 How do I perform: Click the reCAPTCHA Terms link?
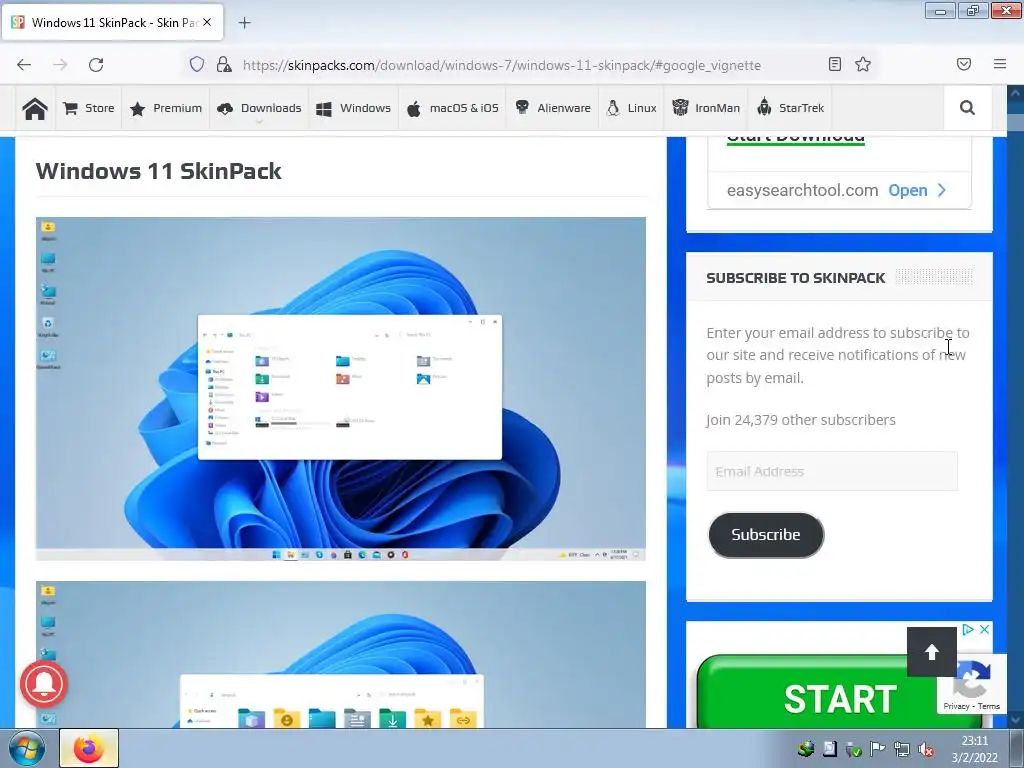pyautogui.click(x=989, y=706)
